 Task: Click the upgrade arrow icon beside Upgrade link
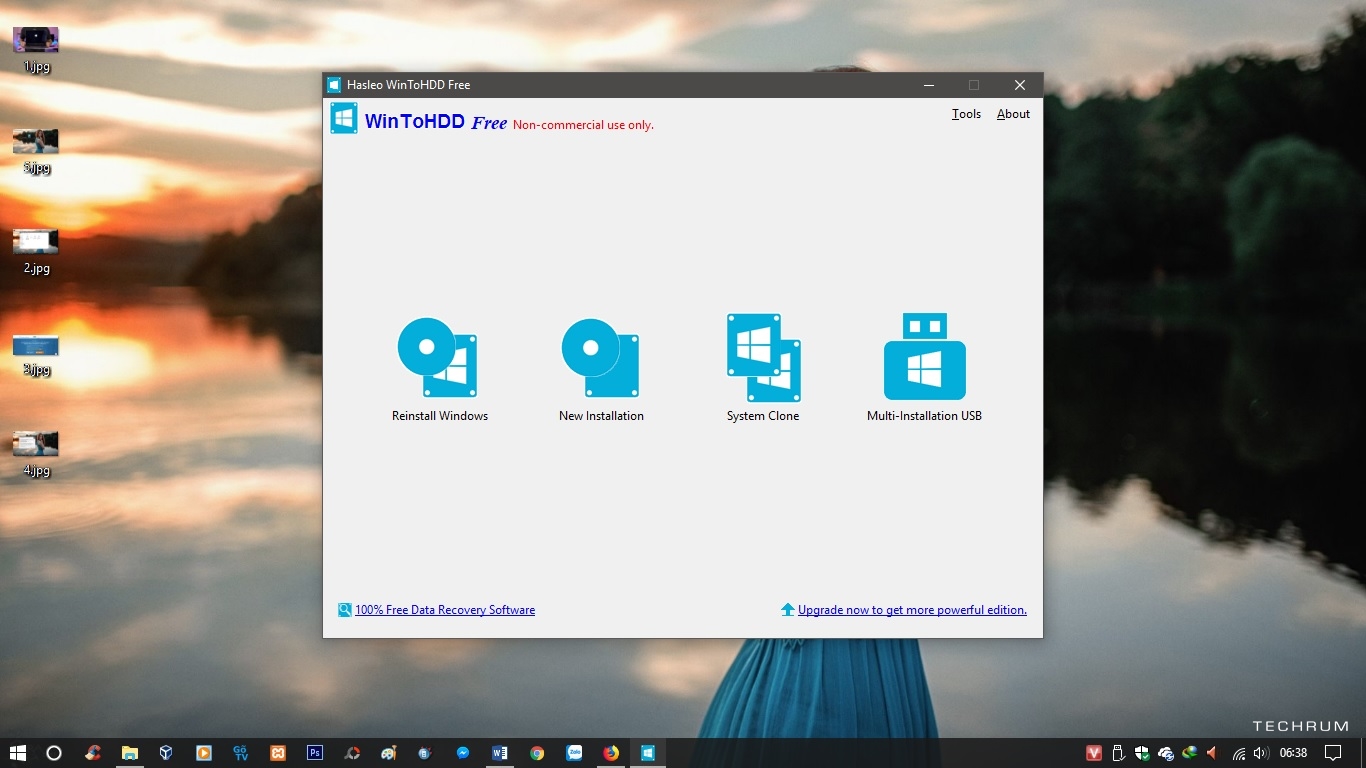point(788,610)
